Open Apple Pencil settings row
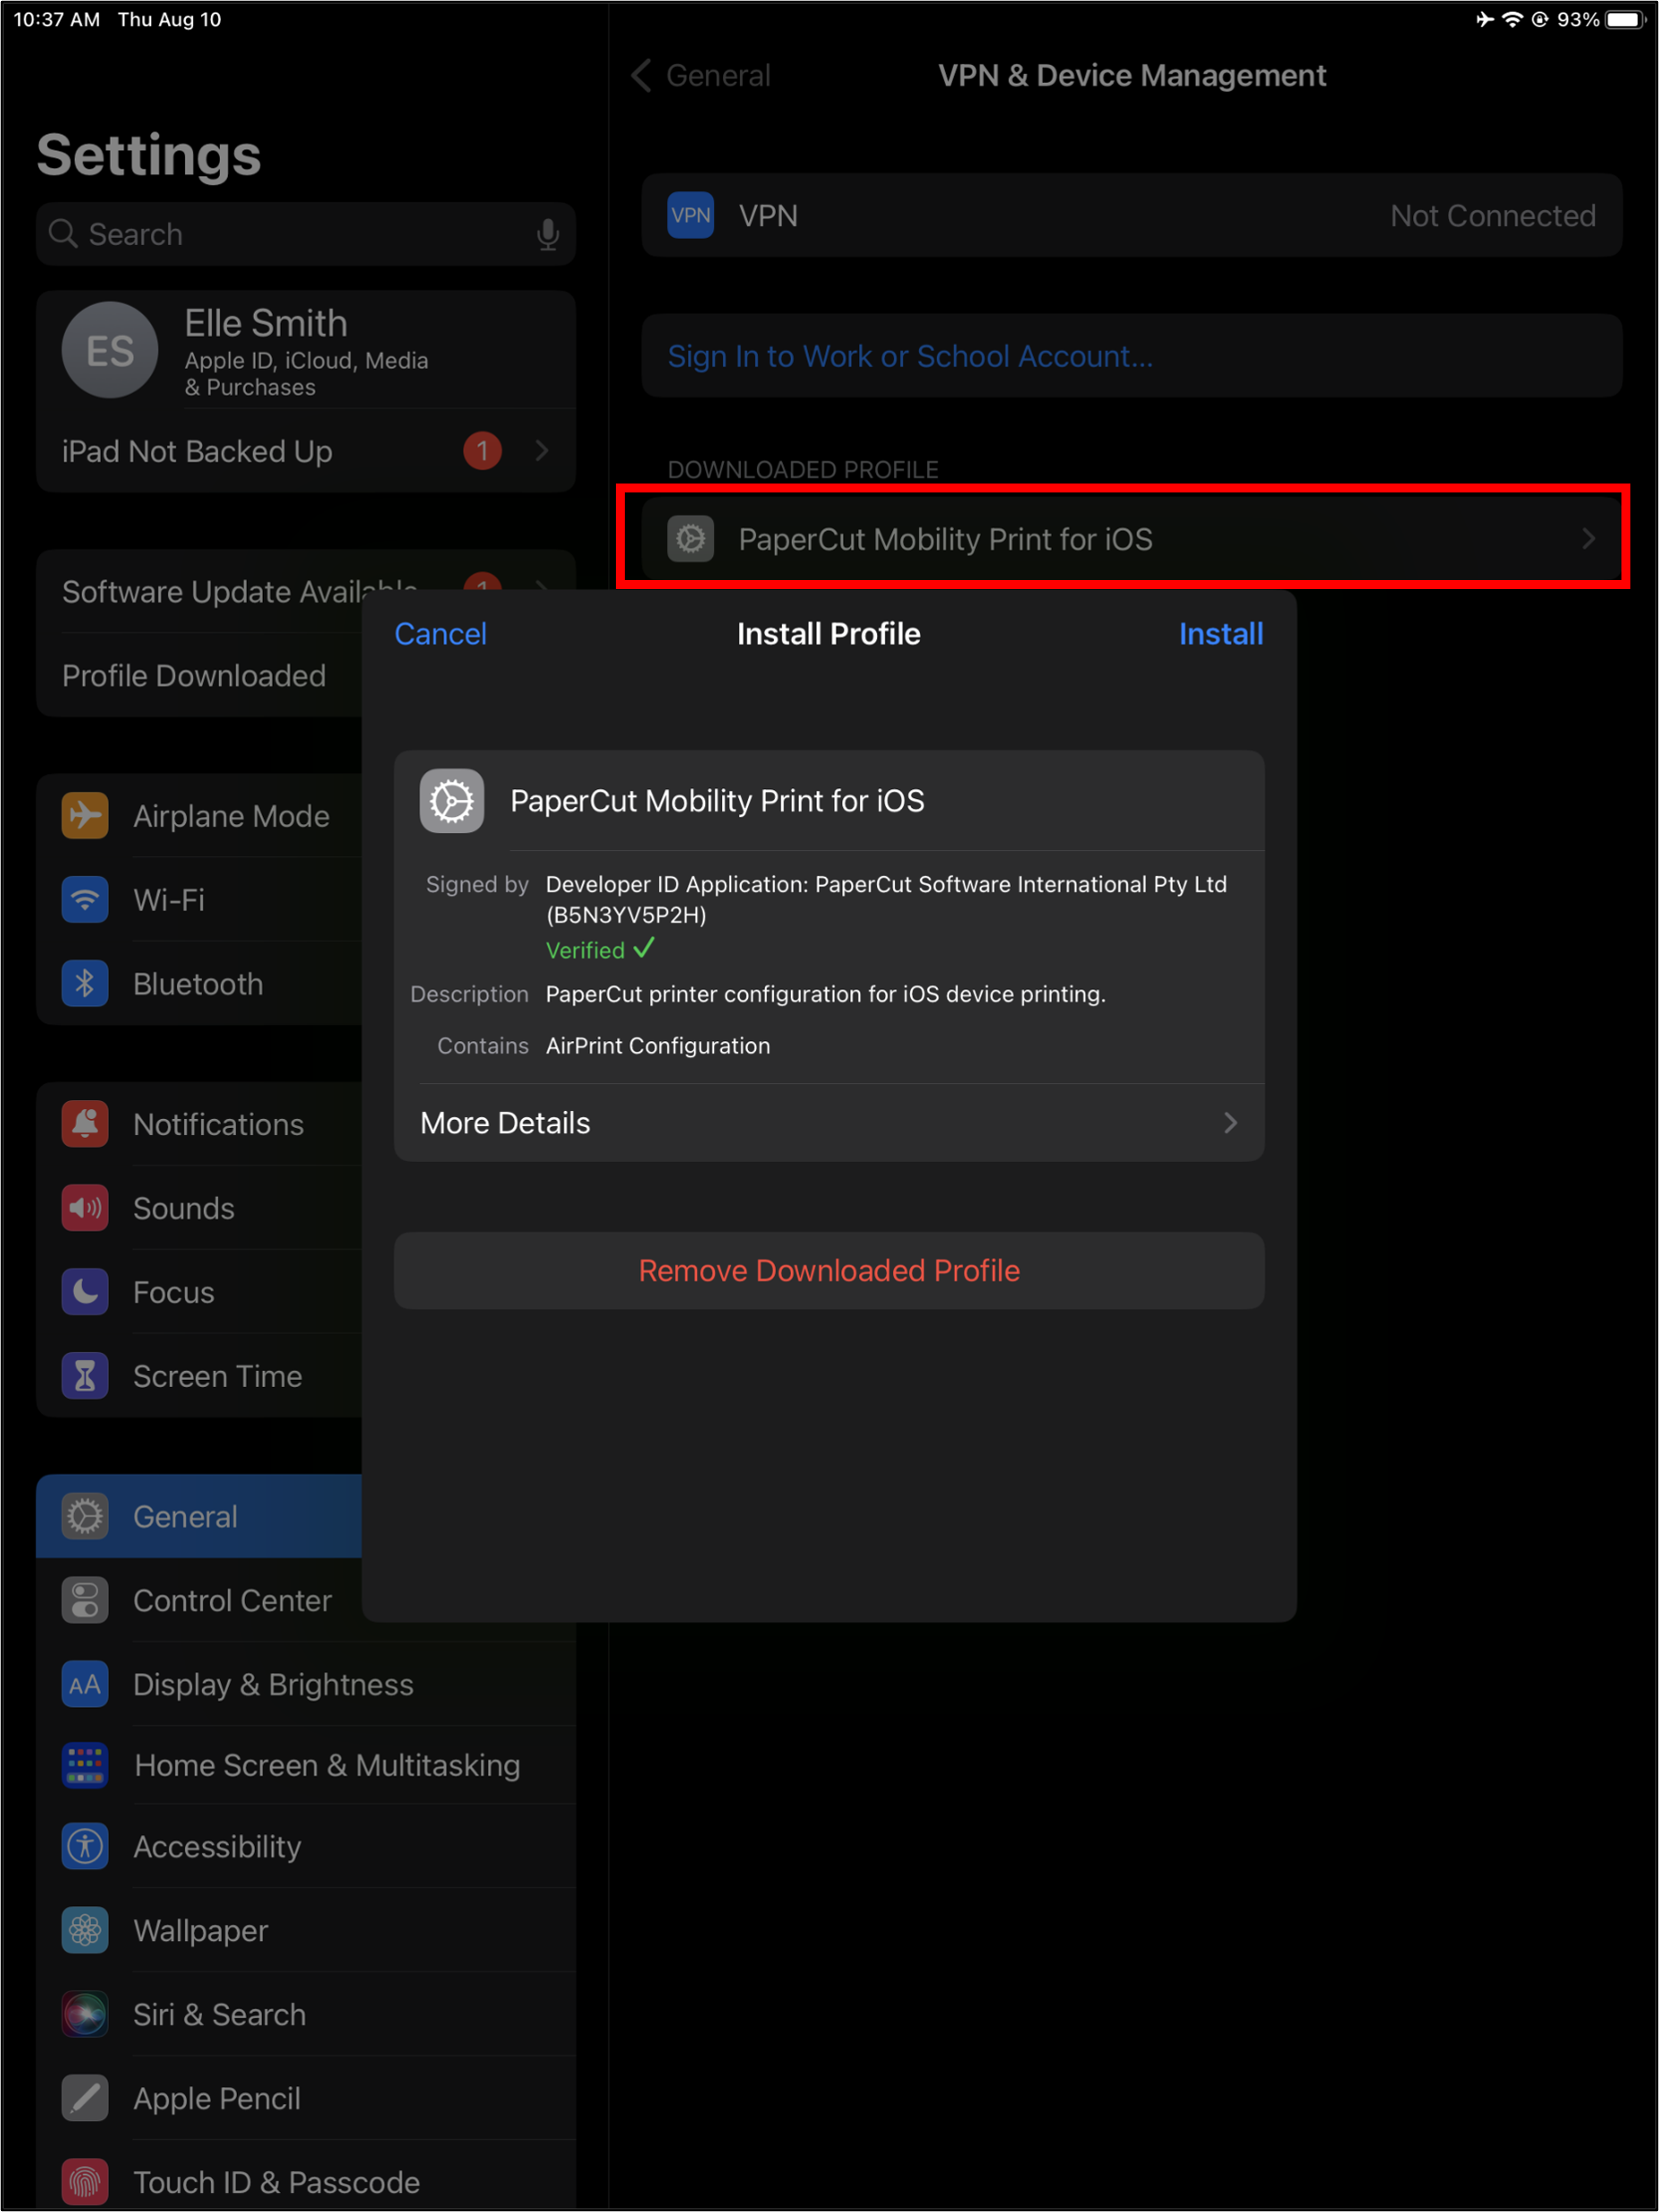Image resolution: width=1659 pixels, height=2212 pixels. click(x=306, y=2098)
